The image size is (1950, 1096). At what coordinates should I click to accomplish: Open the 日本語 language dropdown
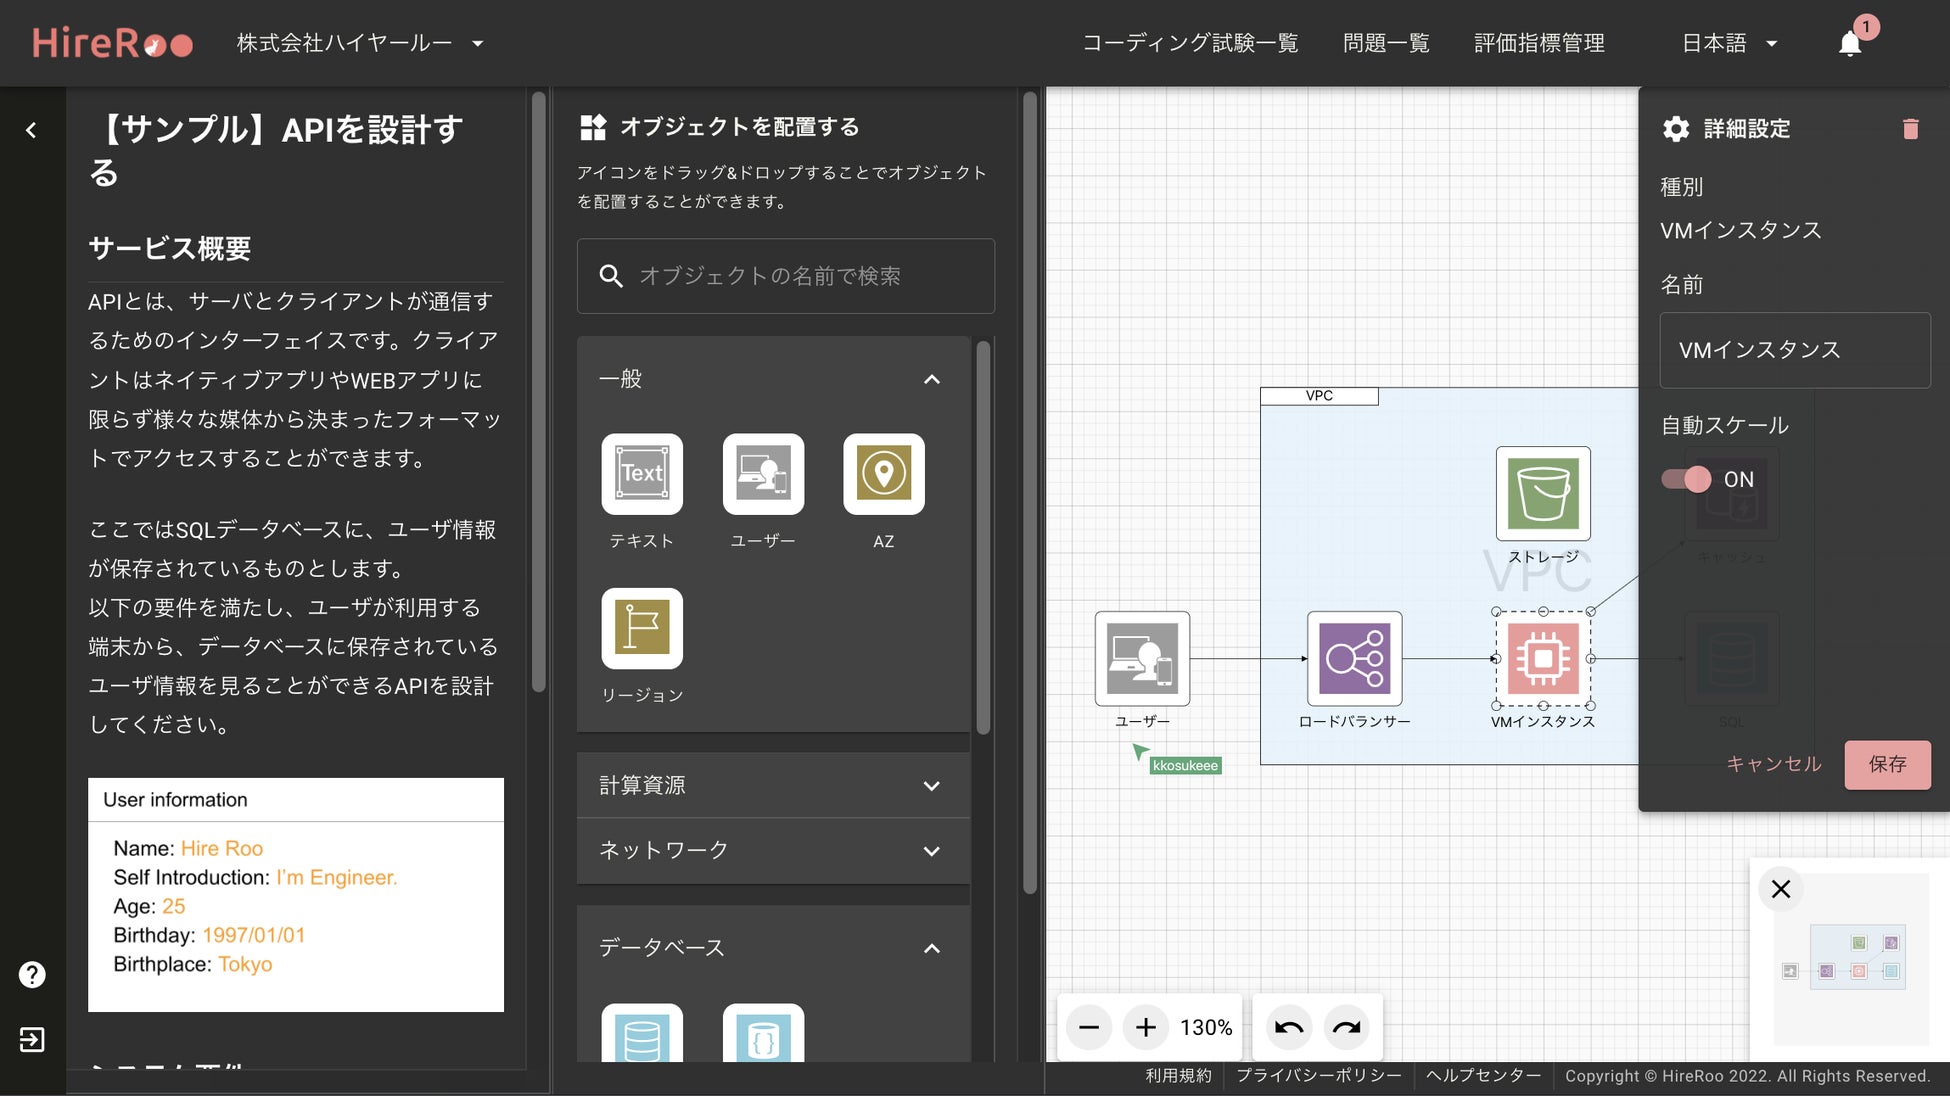(x=1729, y=43)
